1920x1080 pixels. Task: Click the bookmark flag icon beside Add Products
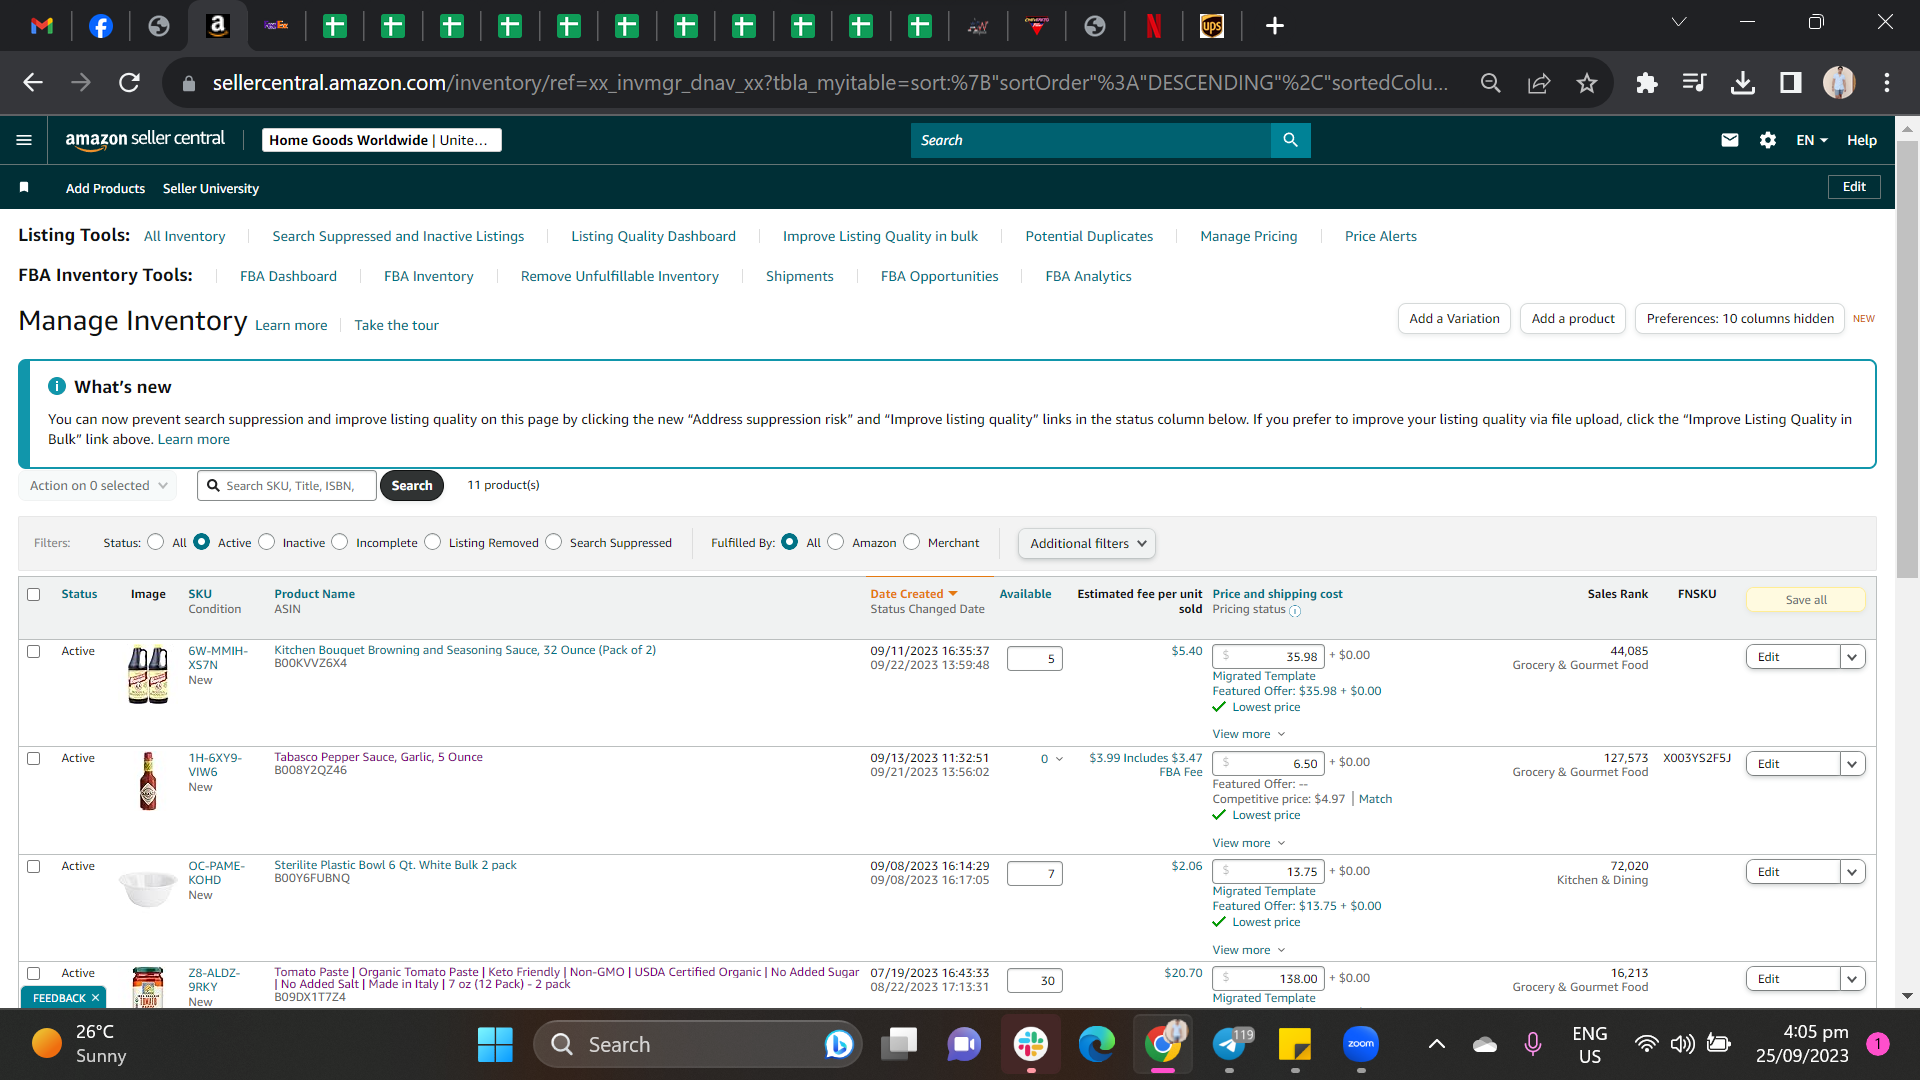point(24,187)
